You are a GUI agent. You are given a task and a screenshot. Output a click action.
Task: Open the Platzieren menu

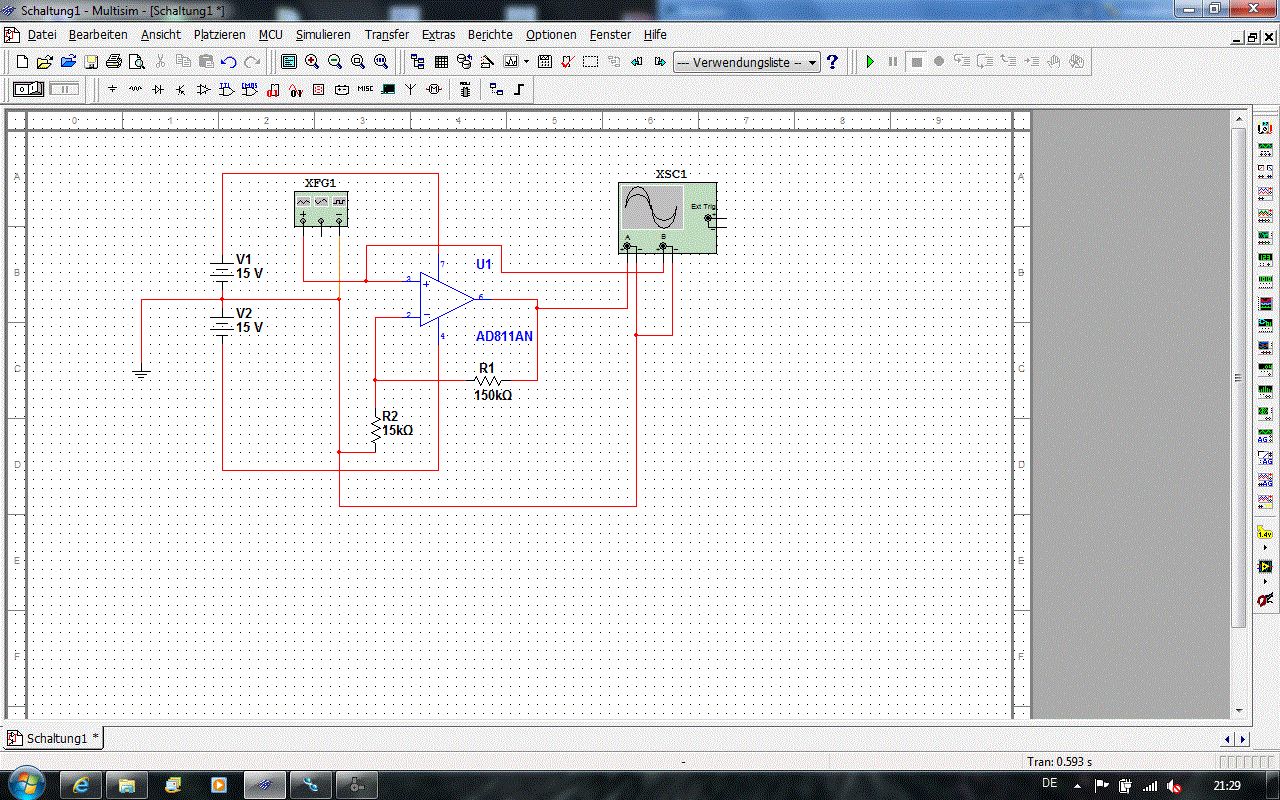[x=219, y=34]
